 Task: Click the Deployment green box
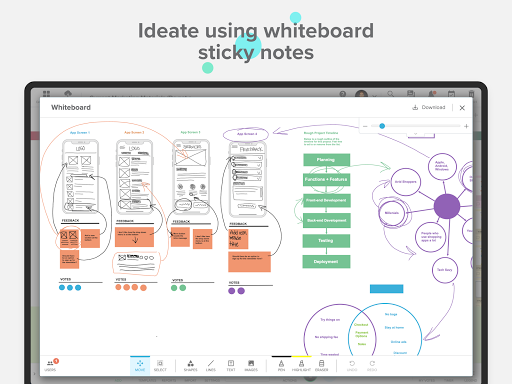pyautogui.click(x=326, y=262)
